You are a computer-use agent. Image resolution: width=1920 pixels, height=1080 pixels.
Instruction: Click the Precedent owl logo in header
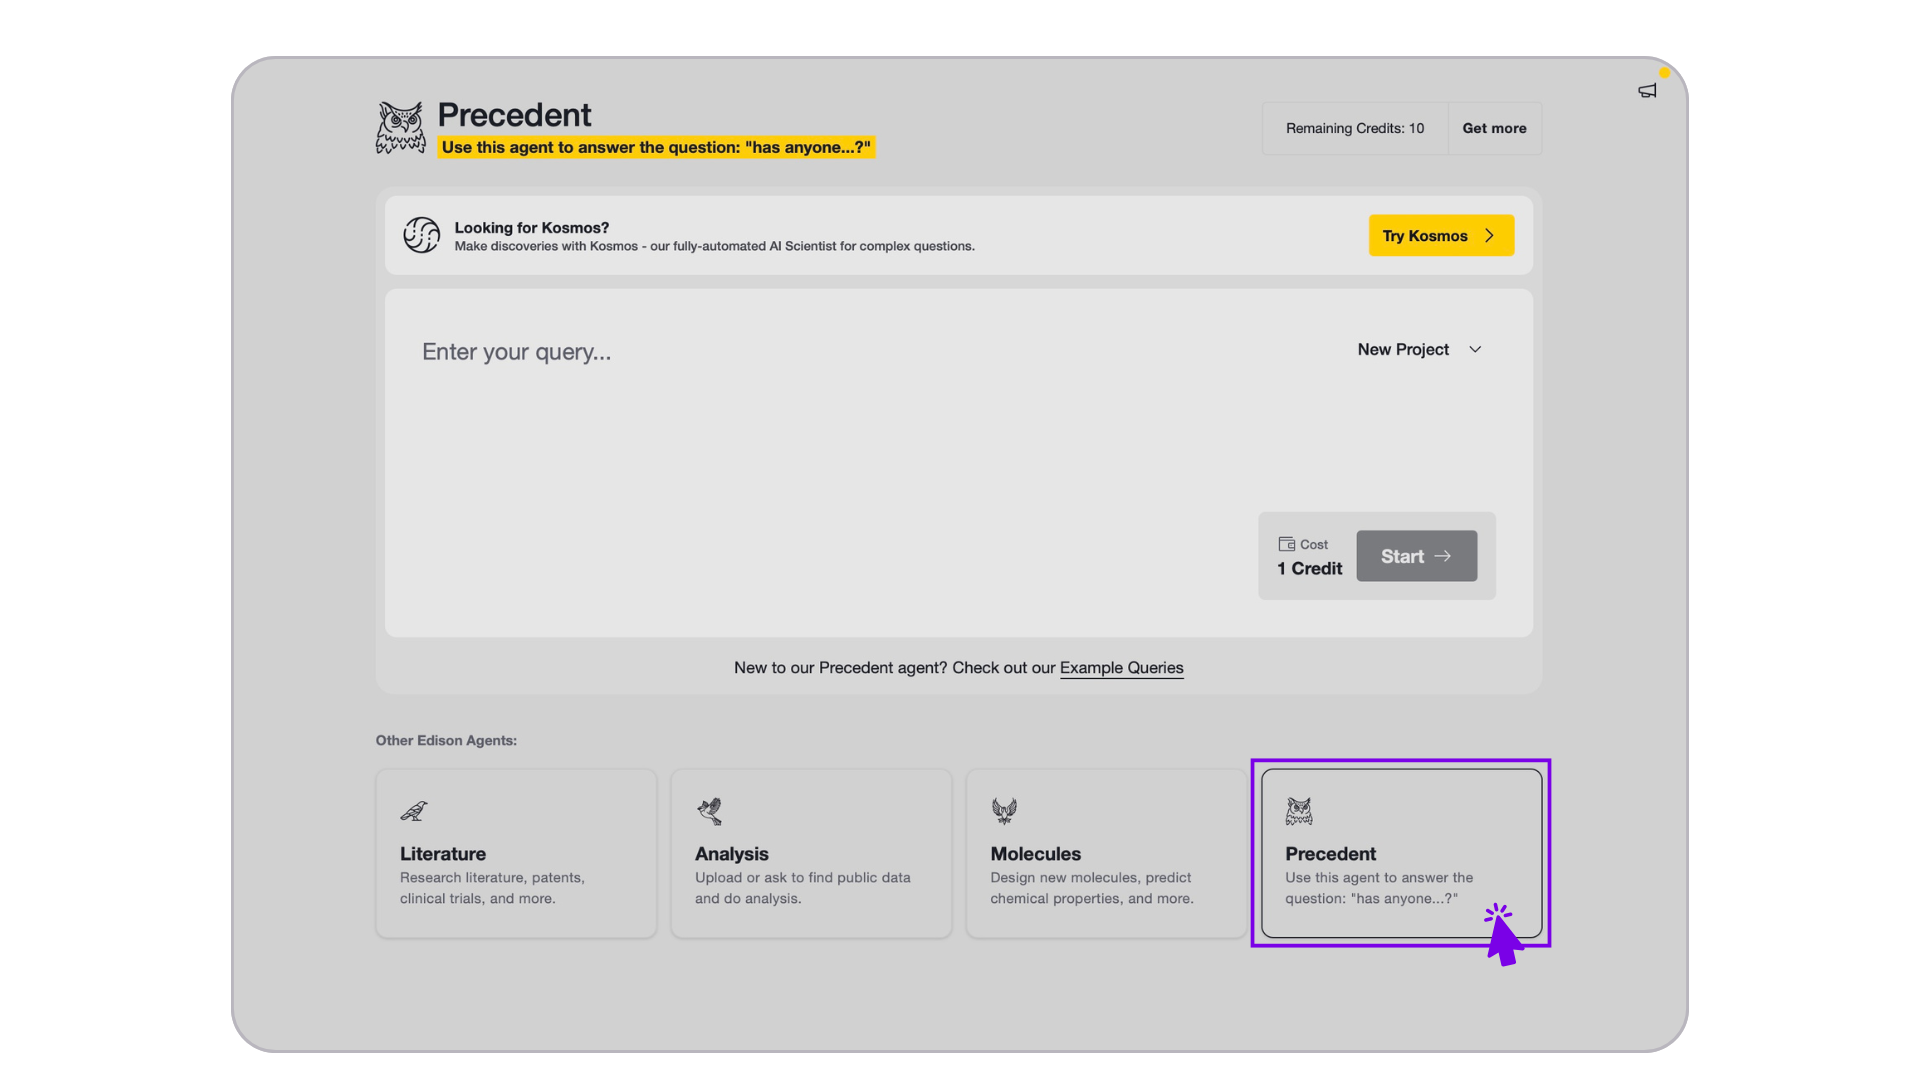tap(400, 128)
